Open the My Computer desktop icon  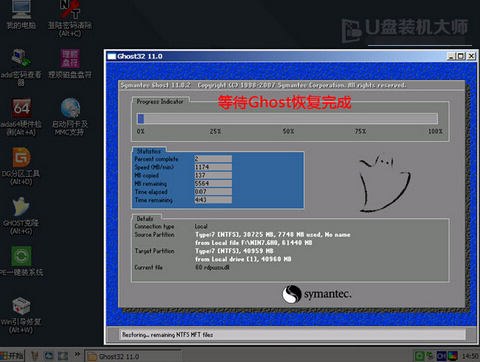21,15
